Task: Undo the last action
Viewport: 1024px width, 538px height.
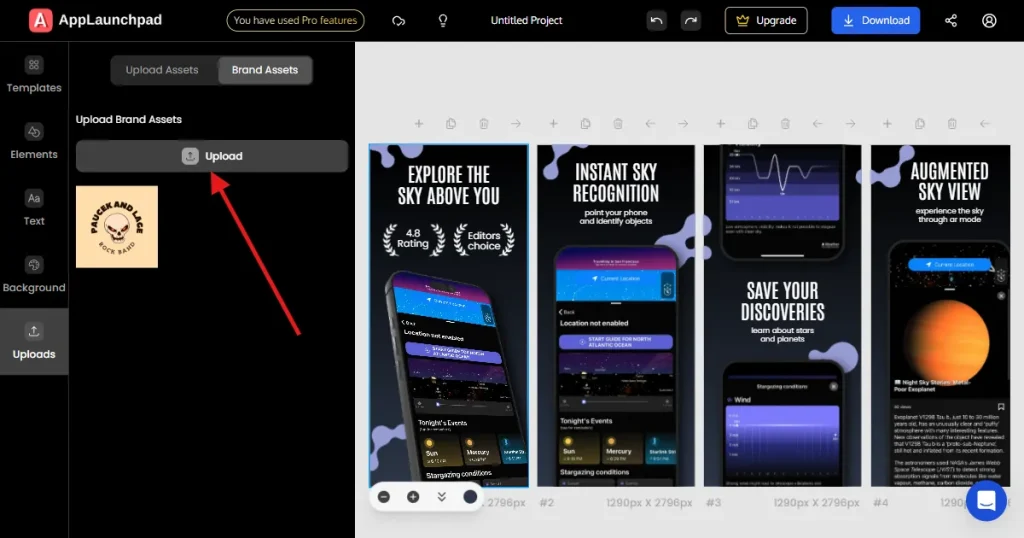Action: [x=656, y=20]
